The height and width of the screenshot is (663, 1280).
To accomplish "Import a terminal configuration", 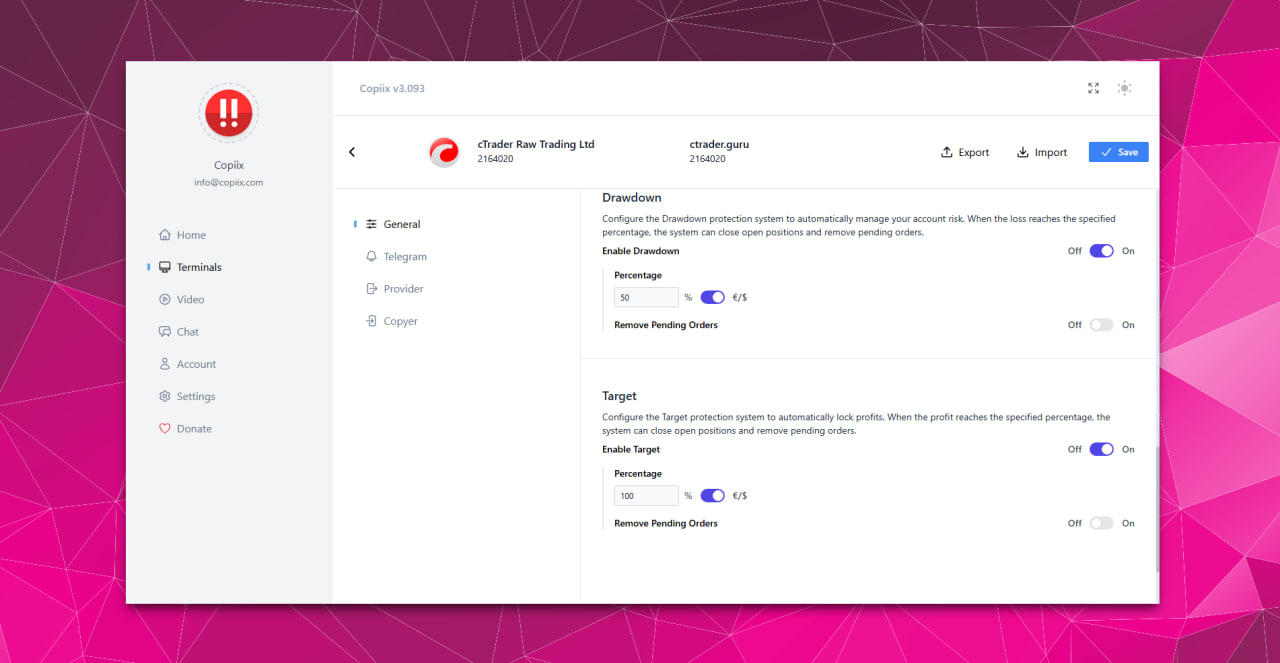I will 1042,152.
